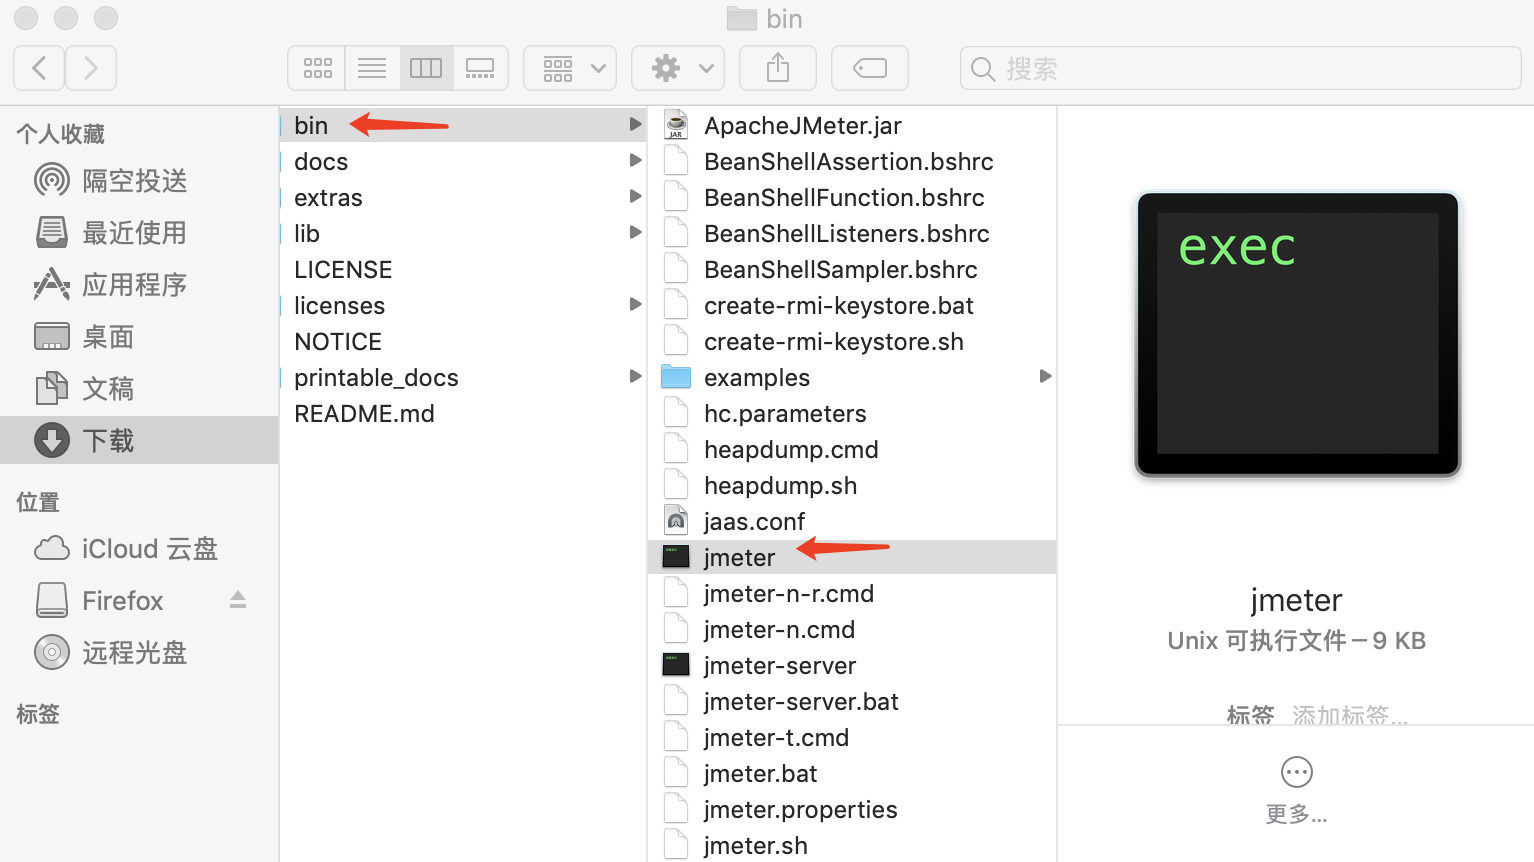Click the bin folder title icon
The height and width of the screenshot is (862, 1534).
742,19
